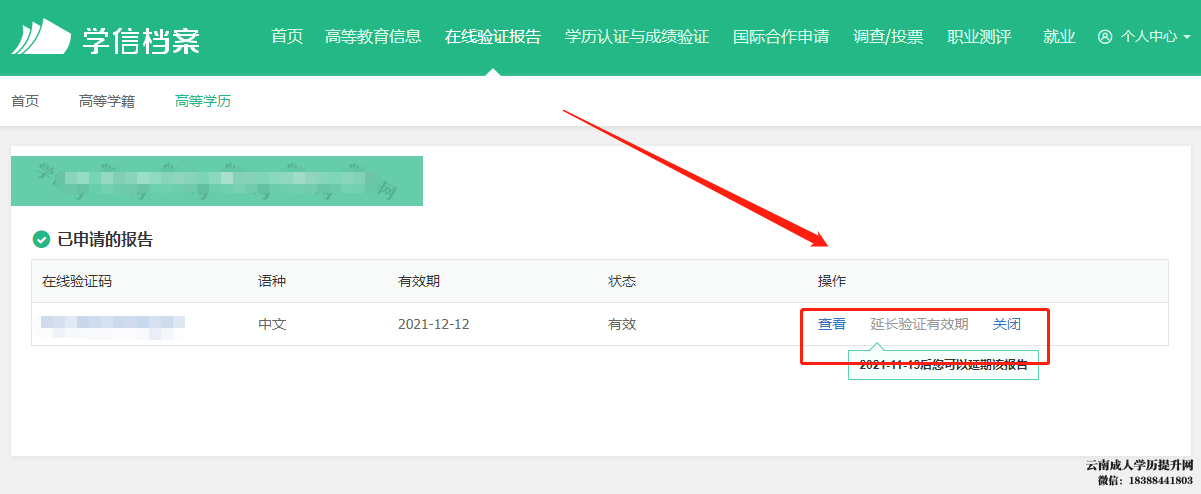Select 在线验证报告 in the top menu
Viewport: 1201px width, 494px height.
coord(493,37)
